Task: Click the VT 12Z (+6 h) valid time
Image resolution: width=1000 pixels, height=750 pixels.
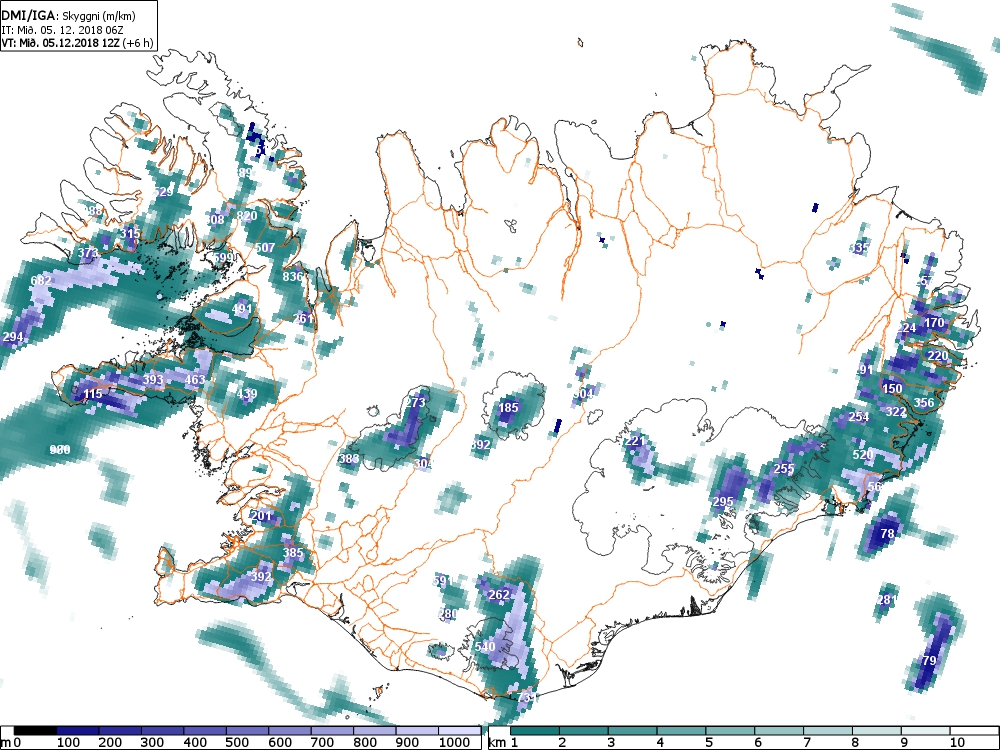Action: 77,43
